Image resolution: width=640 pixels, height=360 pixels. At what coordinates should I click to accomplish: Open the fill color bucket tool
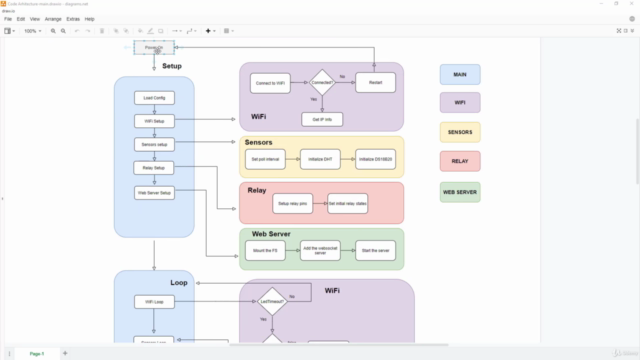[x=140, y=31]
